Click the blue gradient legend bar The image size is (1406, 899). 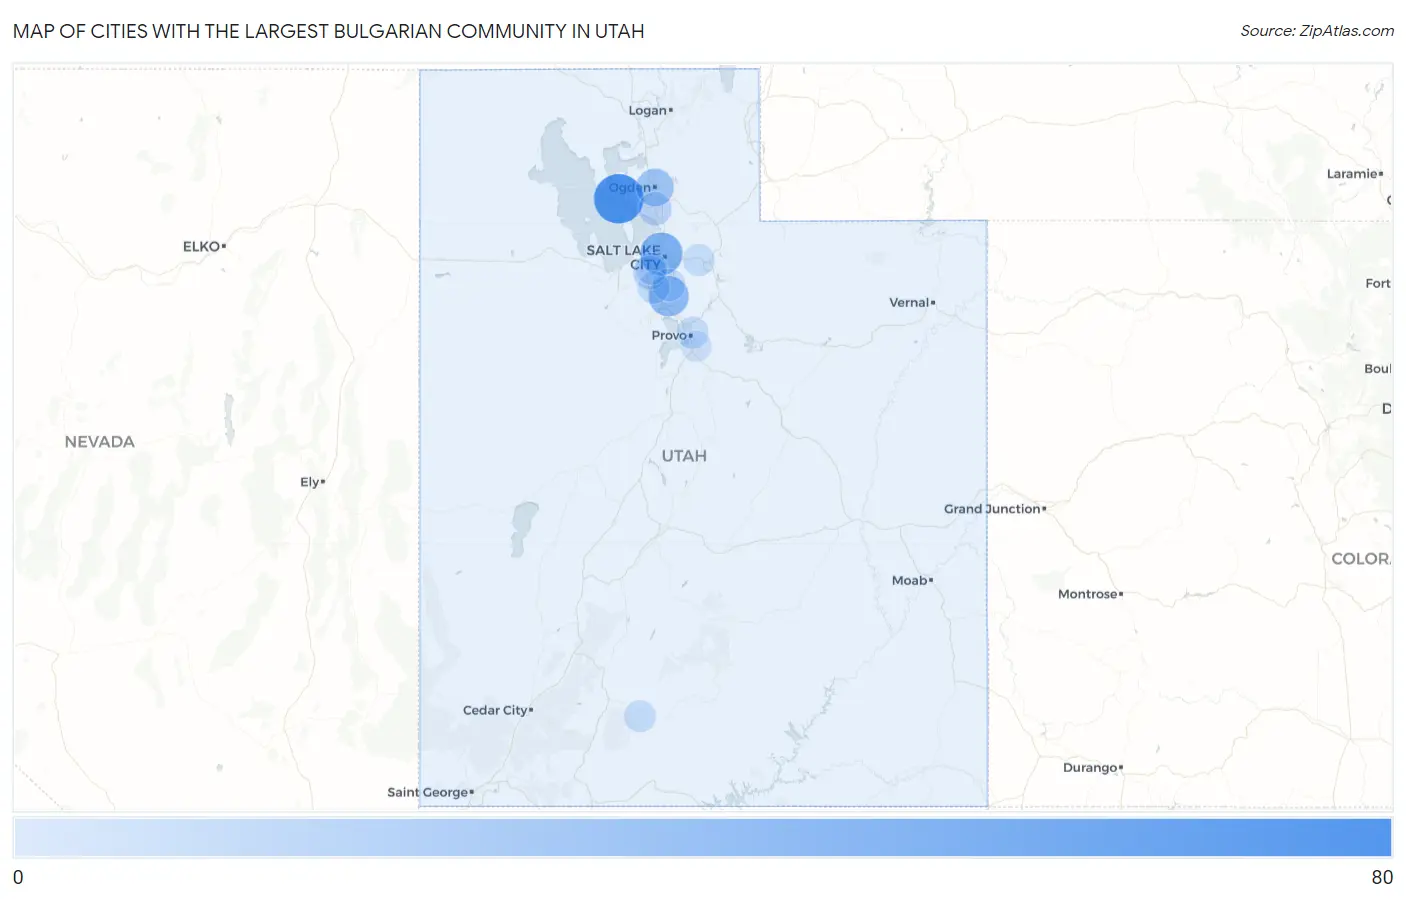tap(702, 838)
